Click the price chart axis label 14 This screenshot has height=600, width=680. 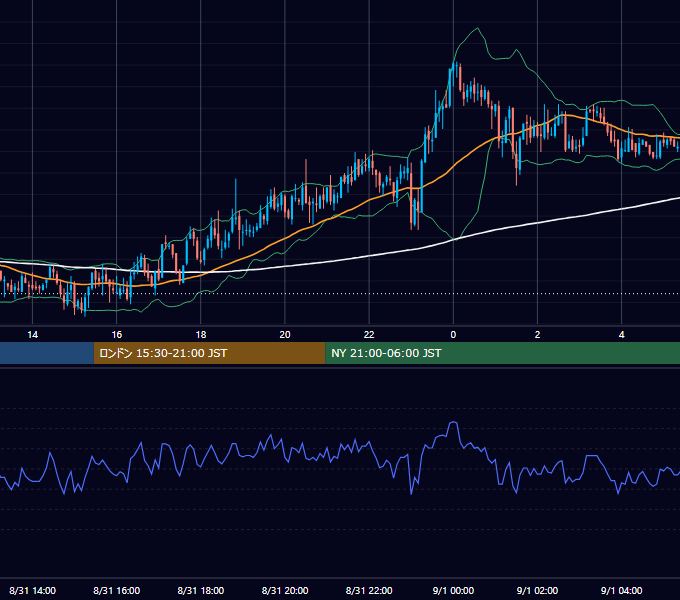tap(33, 335)
